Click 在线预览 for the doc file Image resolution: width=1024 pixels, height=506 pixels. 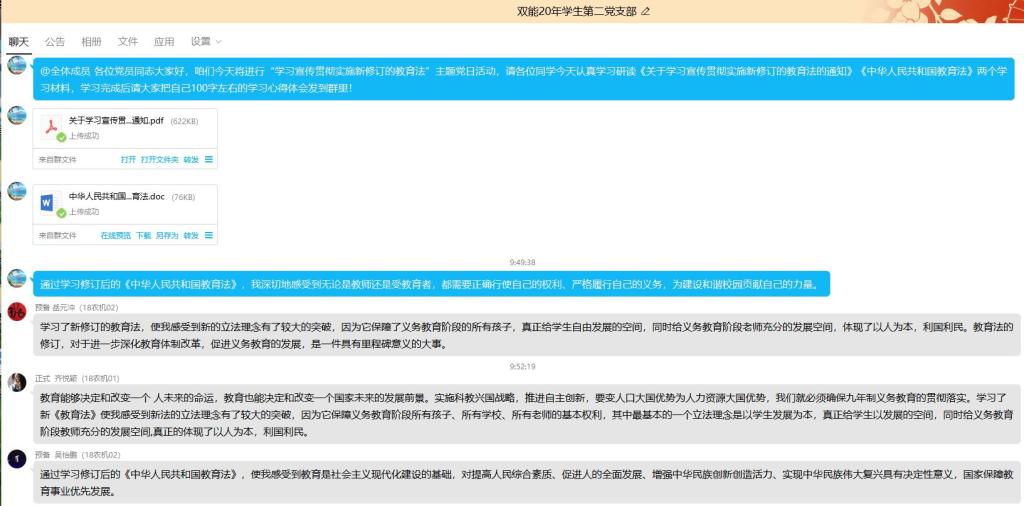115,235
